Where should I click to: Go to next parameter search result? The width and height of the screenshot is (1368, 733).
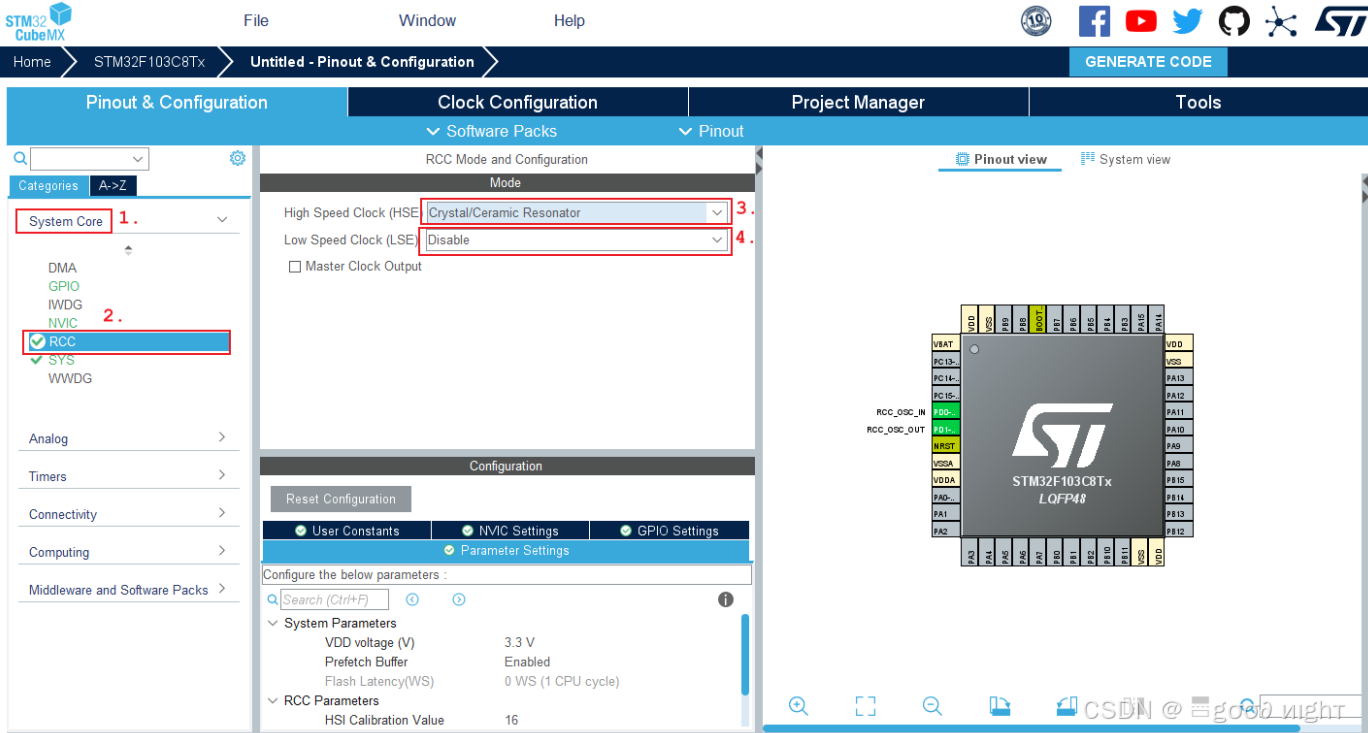[x=459, y=599]
